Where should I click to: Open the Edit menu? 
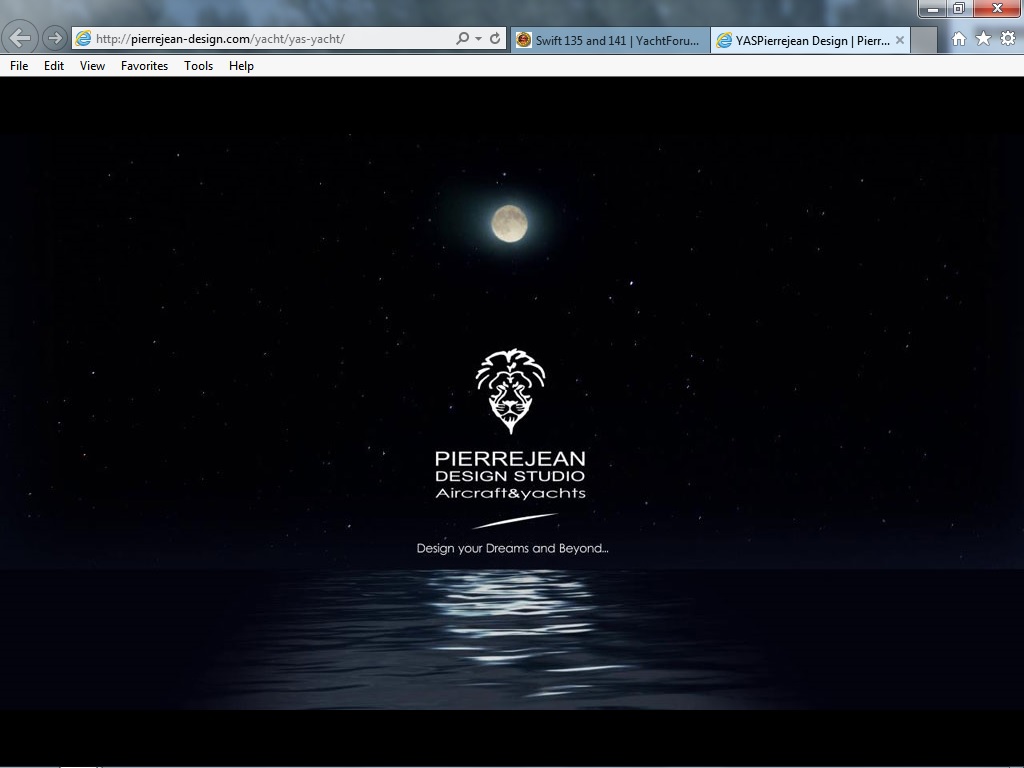pyautogui.click(x=54, y=66)
